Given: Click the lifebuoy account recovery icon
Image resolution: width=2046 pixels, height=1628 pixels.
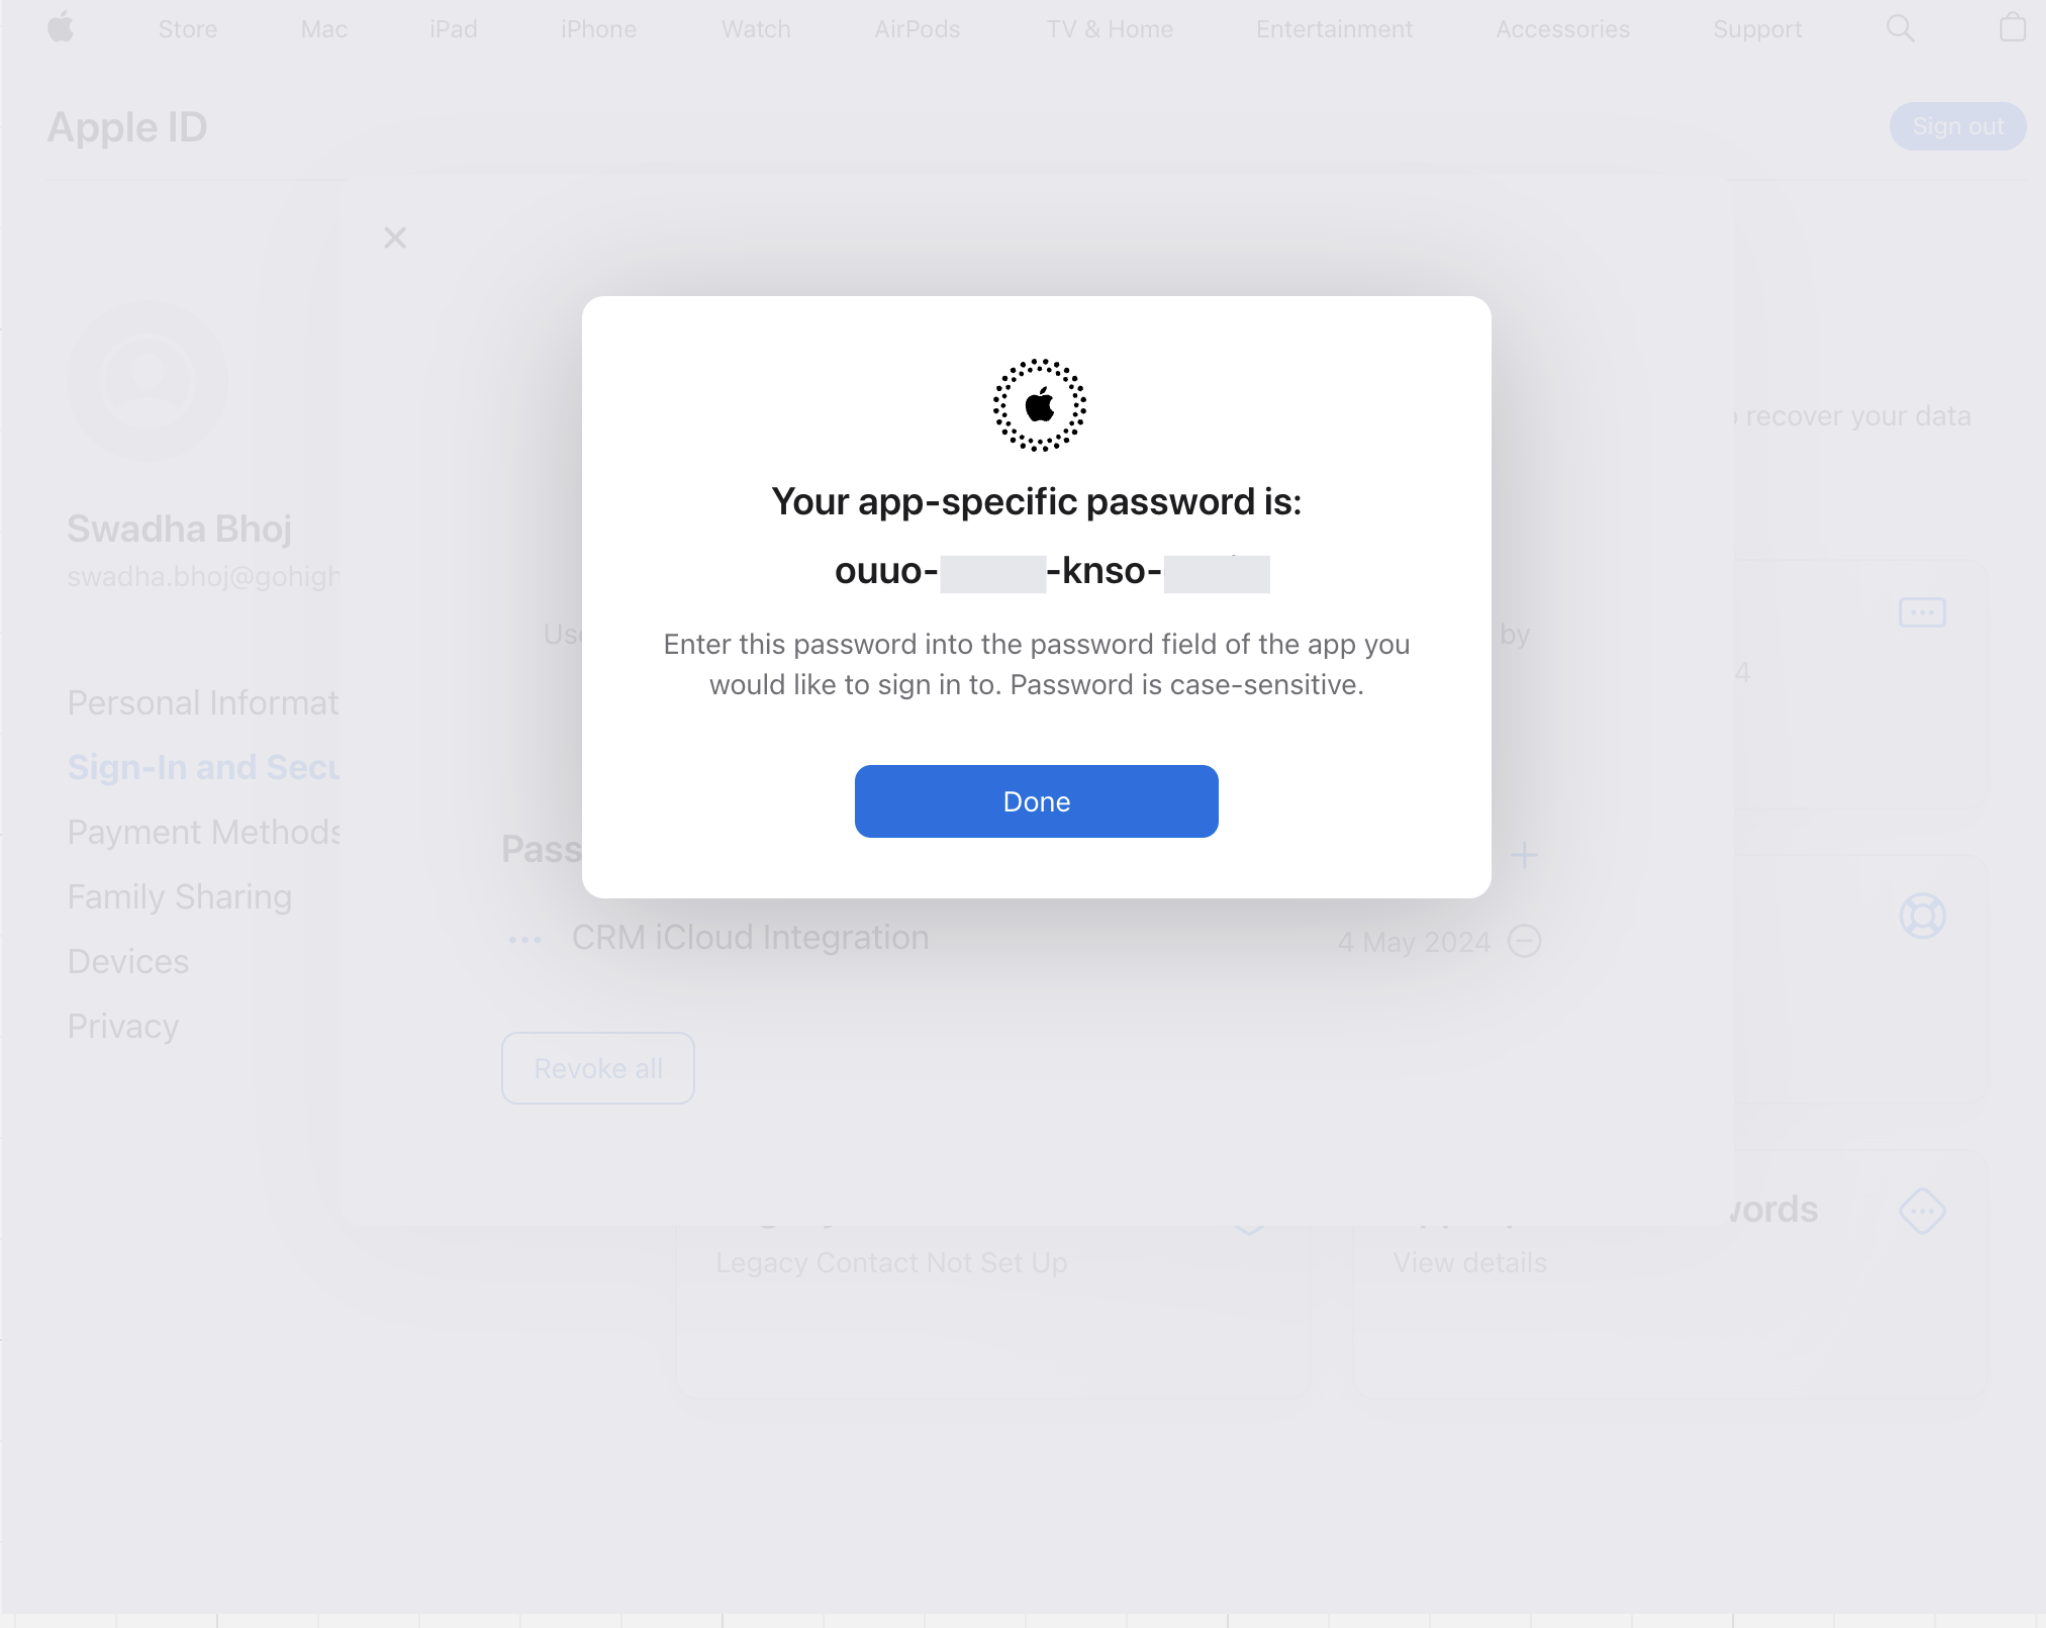Looking at the screenshot, I should tap(1922, 915).
